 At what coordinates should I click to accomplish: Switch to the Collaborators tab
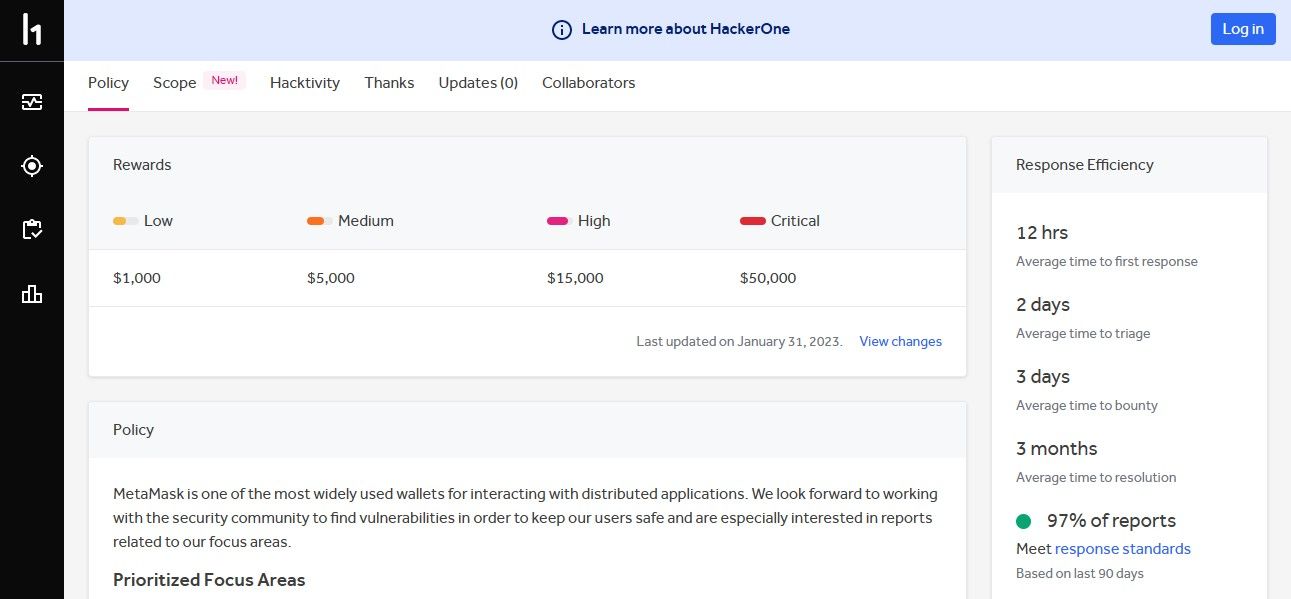pyautogui.click(x=588, y=83)
